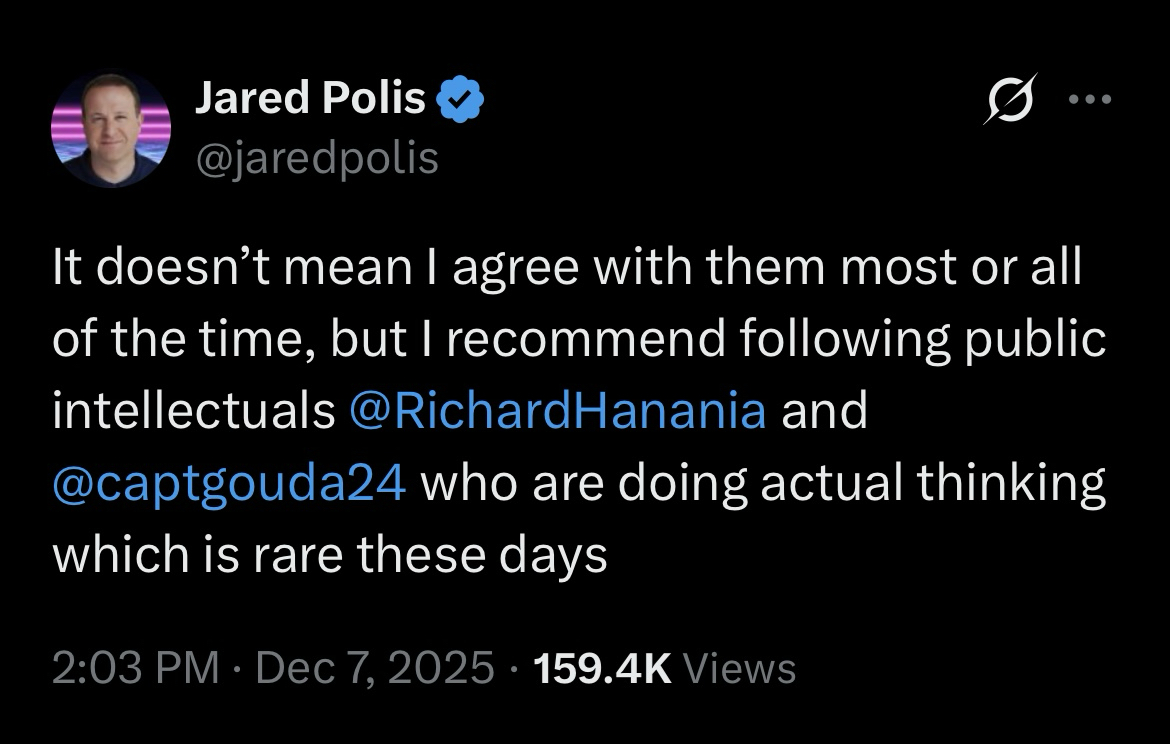Click the 2:03 PM timestamp

tap(135, 667)
